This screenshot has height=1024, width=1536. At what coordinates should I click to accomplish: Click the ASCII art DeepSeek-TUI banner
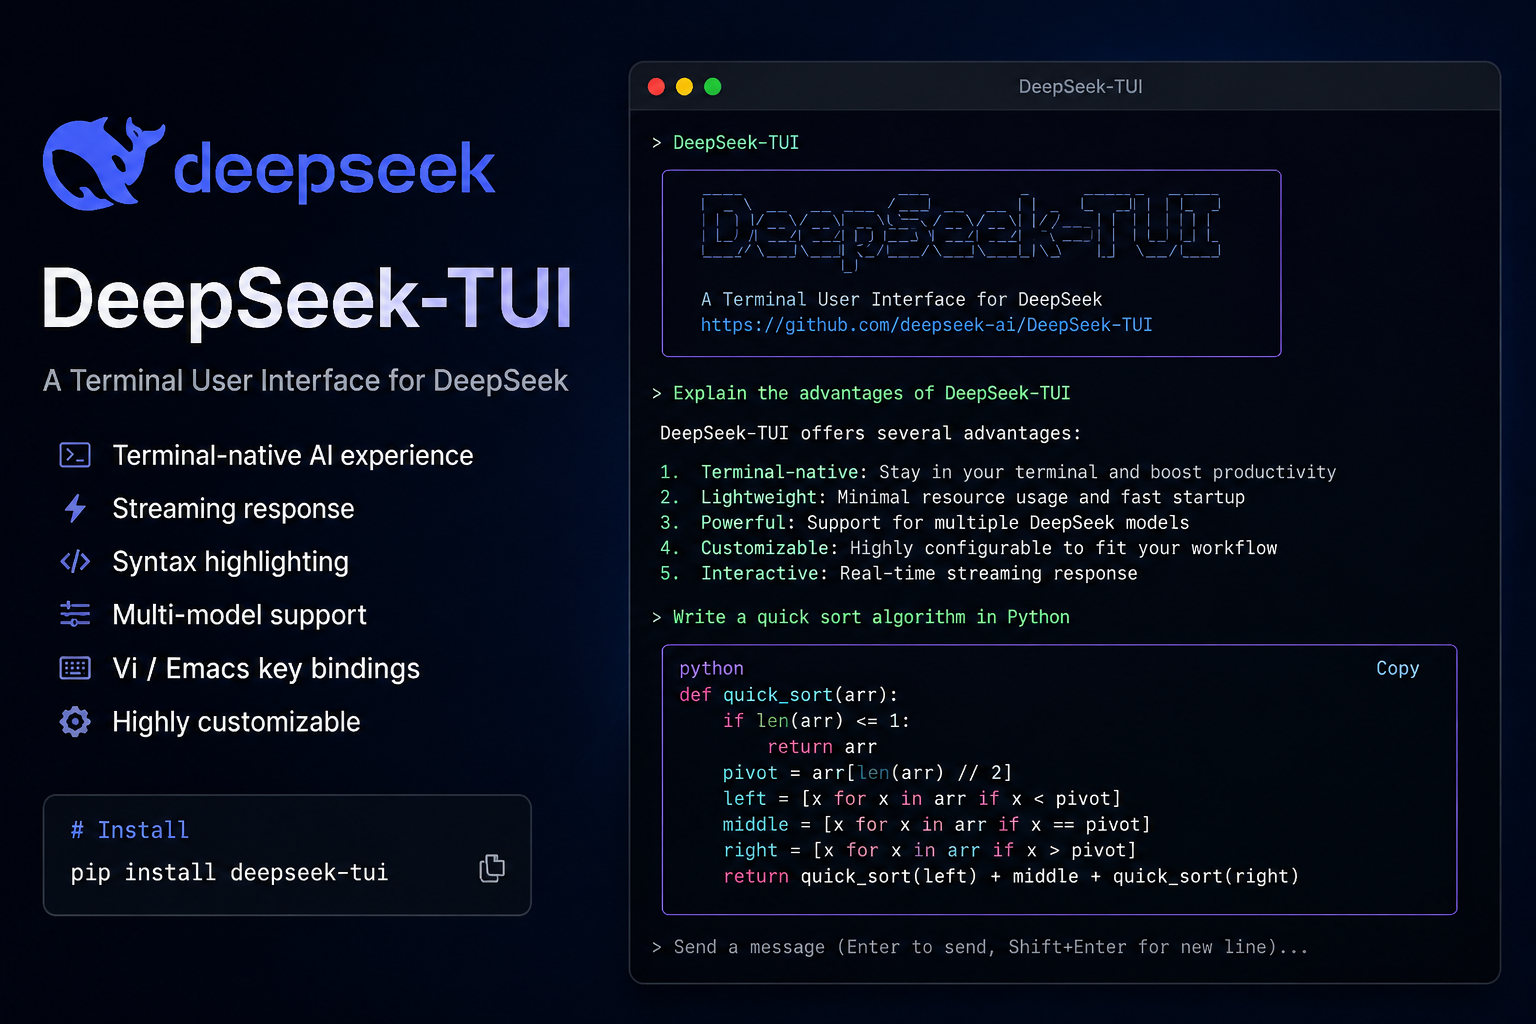tap(961, 231)
